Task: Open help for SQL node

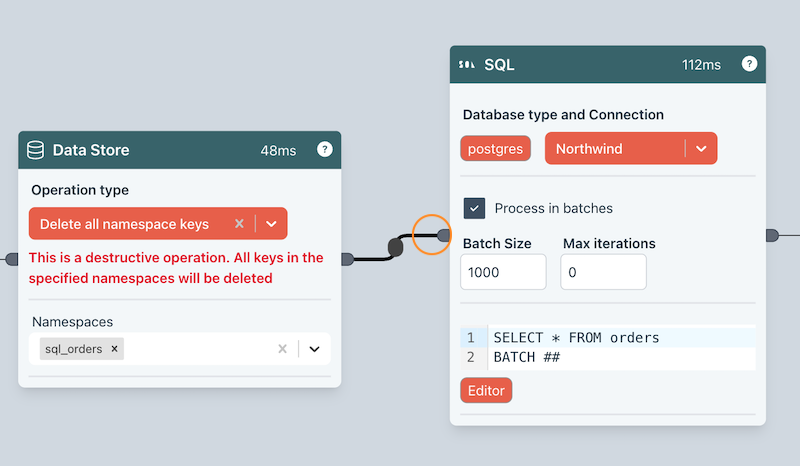Action: 749,64
